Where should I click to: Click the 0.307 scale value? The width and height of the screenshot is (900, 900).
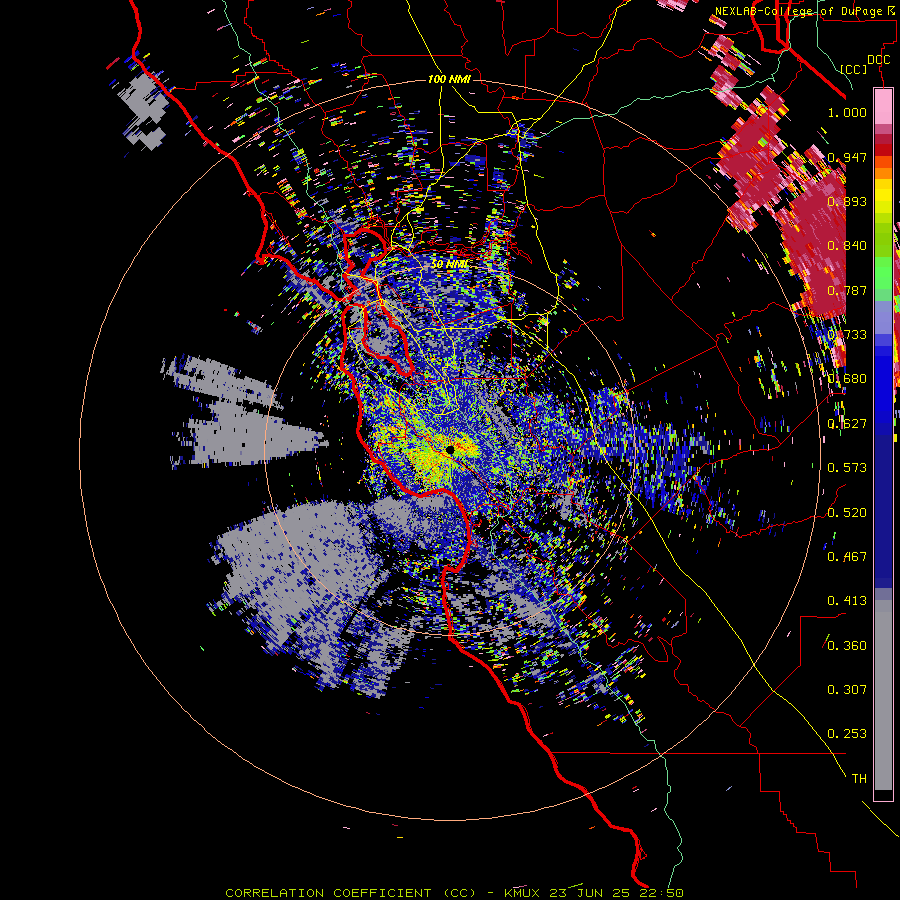pyautogui.click(x=847, y=690)
